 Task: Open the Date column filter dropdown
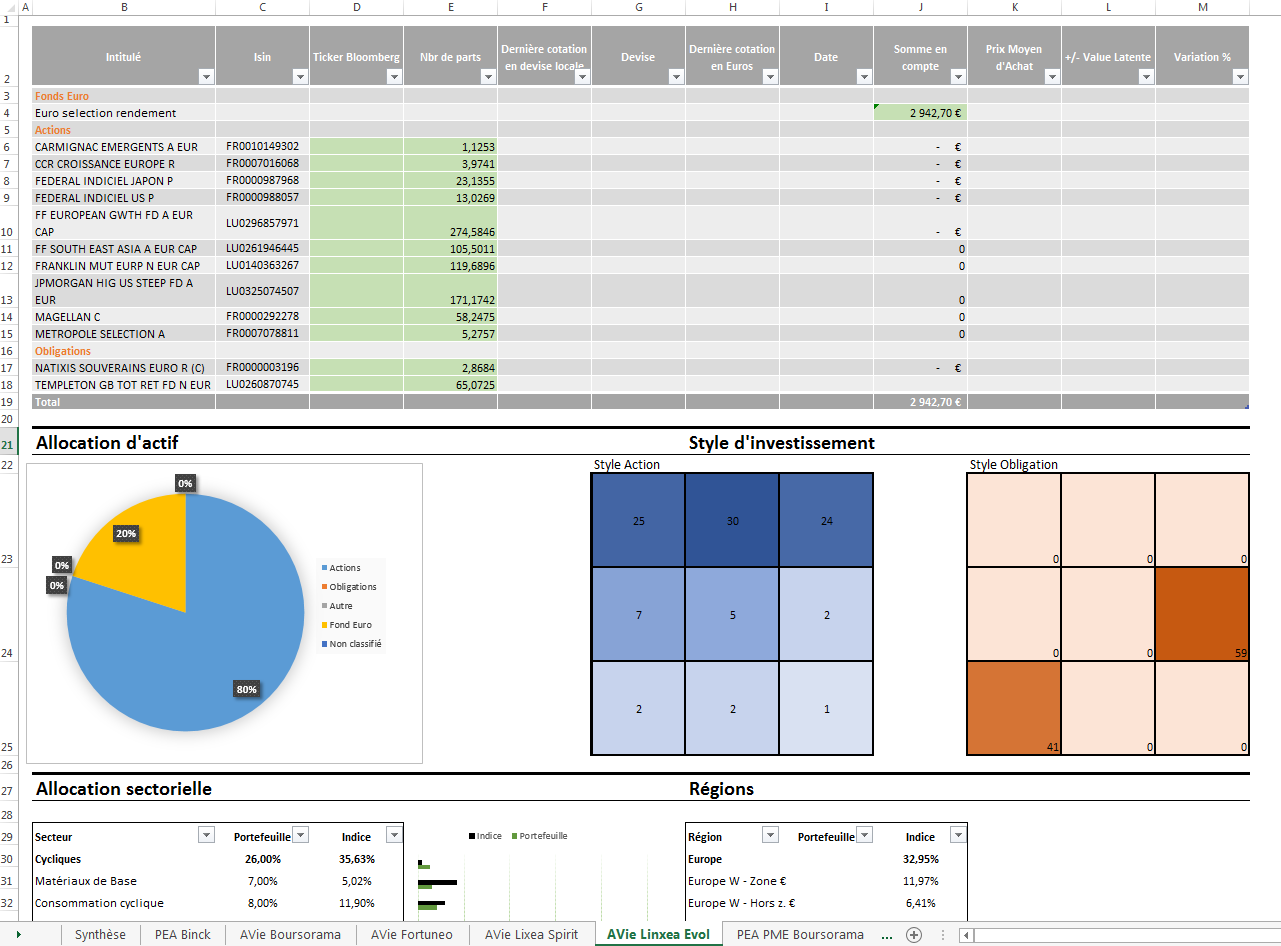tap(864, 77)
